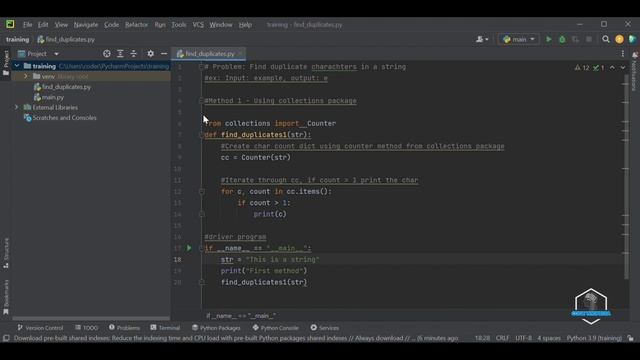Open the IDE updates icon
Screen dimensions: 640x360
(x=619, y=39)
